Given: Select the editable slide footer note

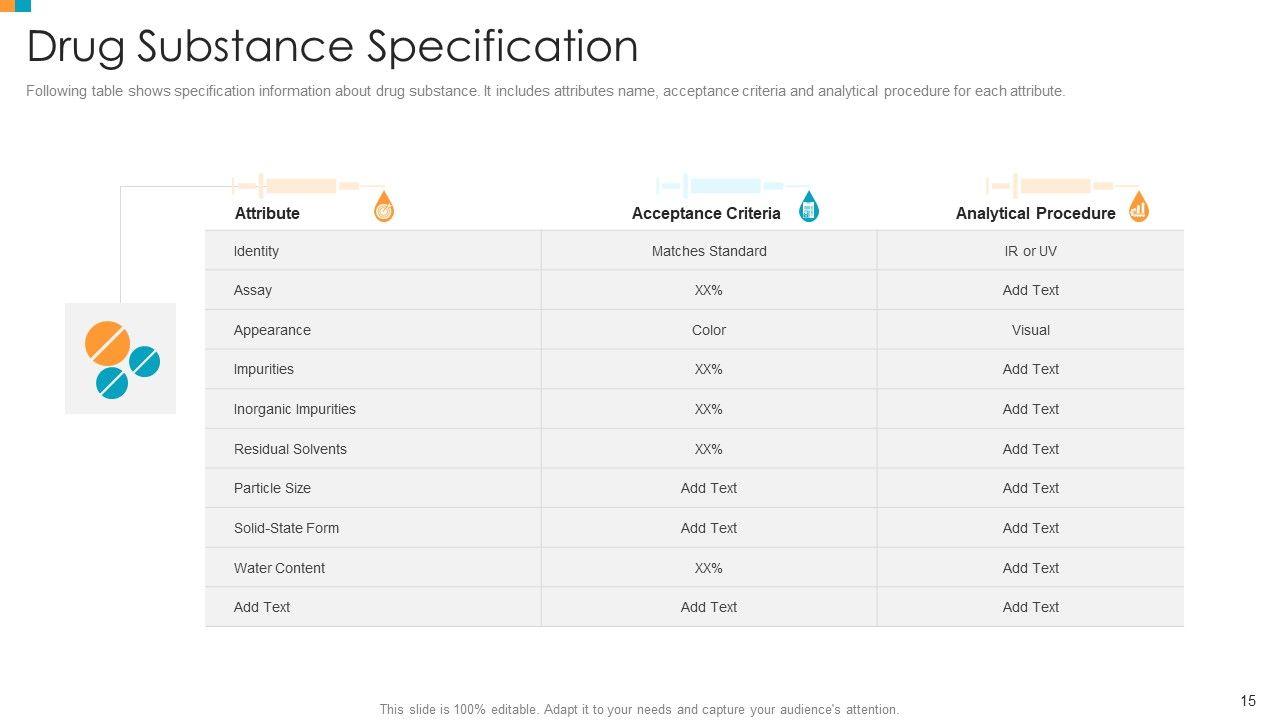Looking at the screenshot, I should coord(639,710).
